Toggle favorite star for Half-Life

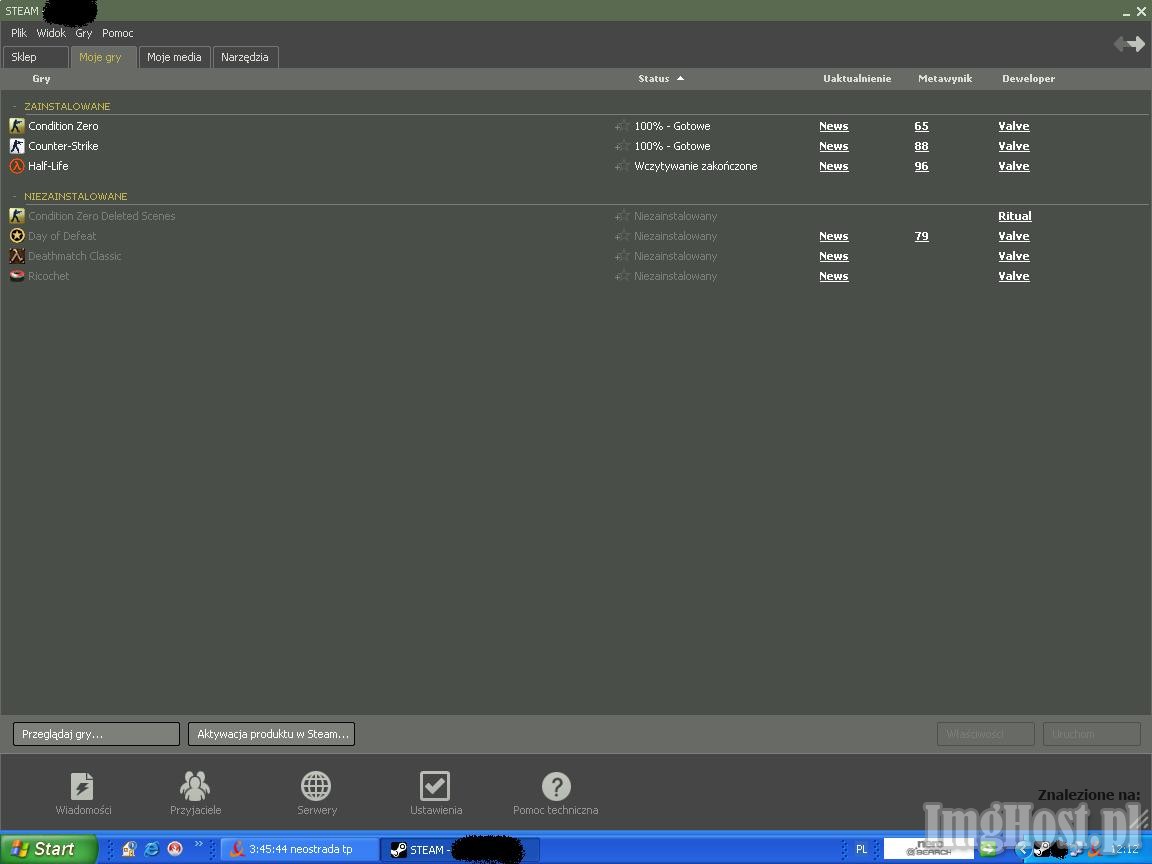[622, 166]
